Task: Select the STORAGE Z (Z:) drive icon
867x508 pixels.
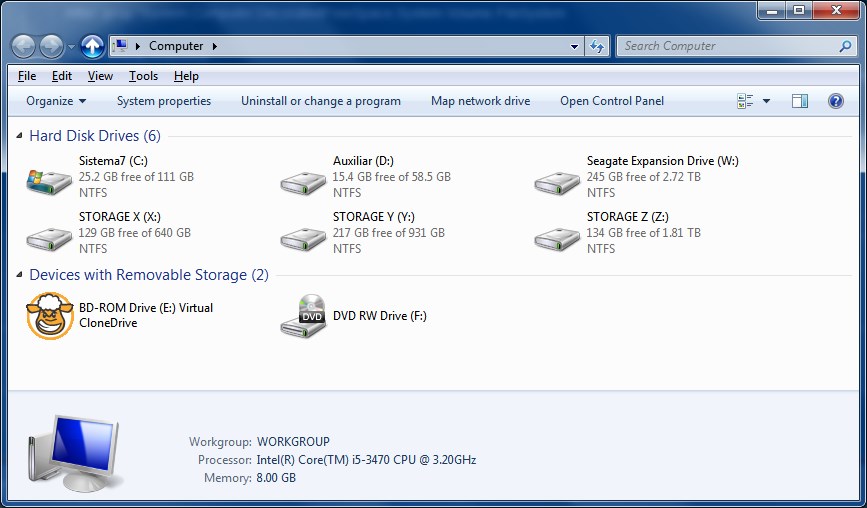Action: (x=556, y=237)
